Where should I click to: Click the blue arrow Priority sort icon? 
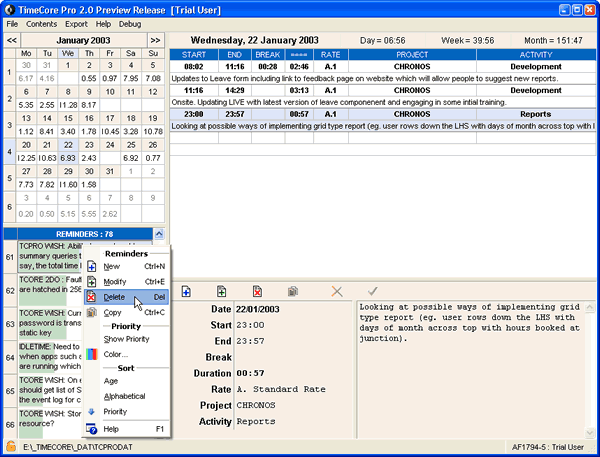pos(91,412)
